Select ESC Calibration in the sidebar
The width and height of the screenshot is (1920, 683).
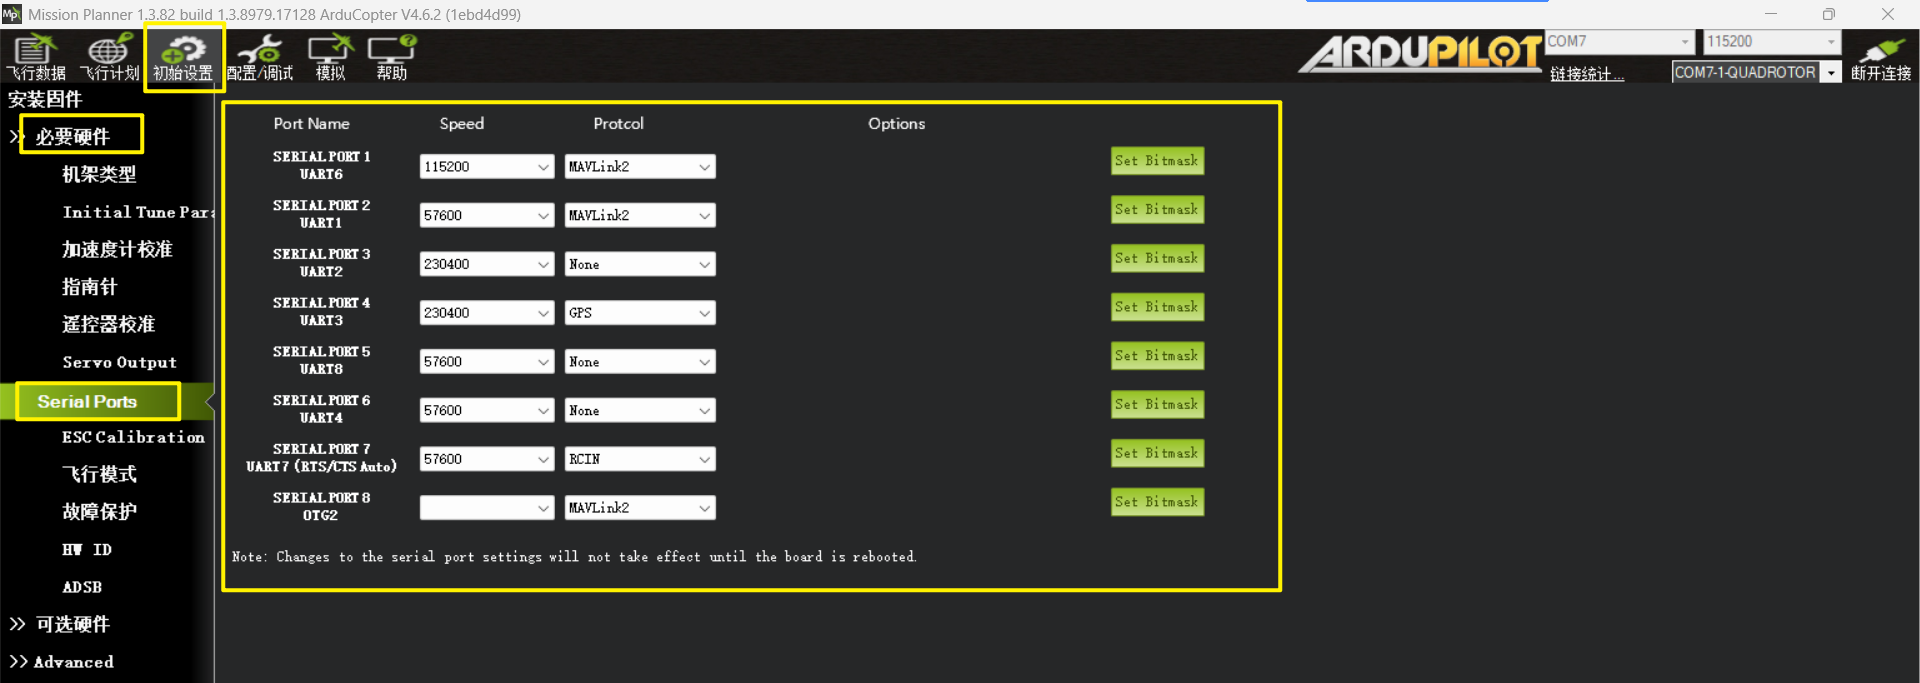[x=133, y=437]
